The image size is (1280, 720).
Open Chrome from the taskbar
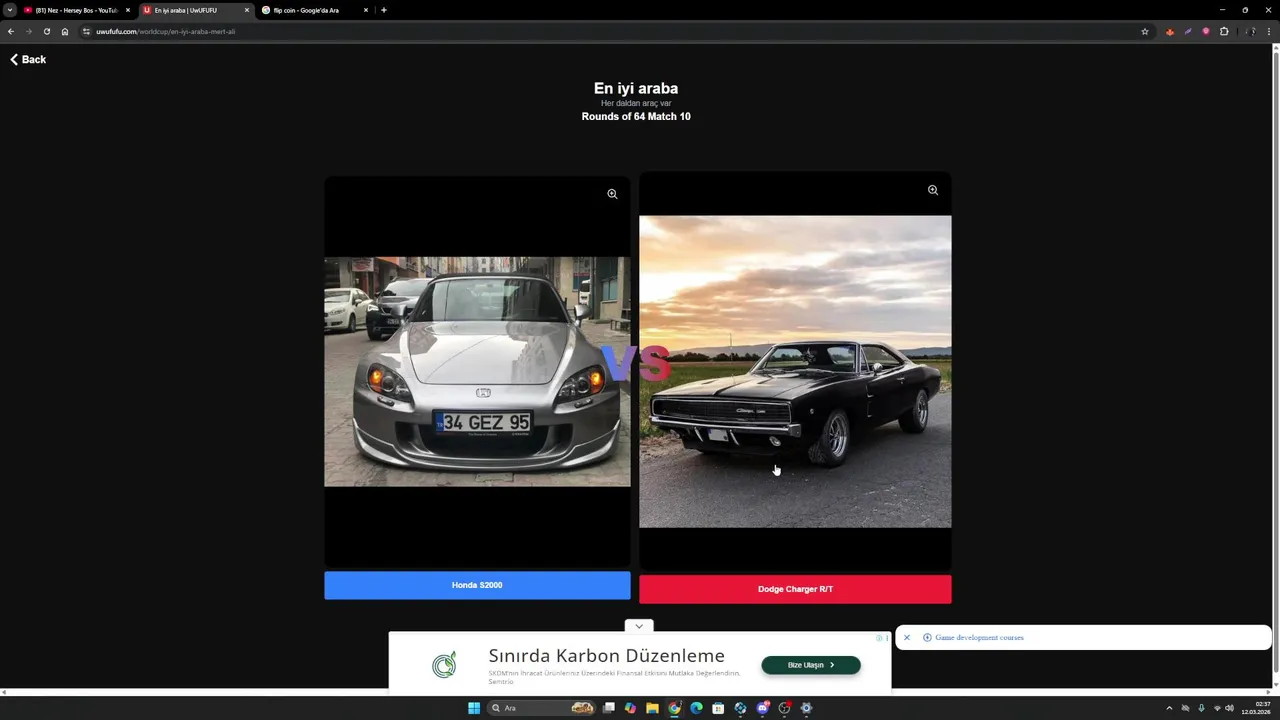[x=674, y=708]
